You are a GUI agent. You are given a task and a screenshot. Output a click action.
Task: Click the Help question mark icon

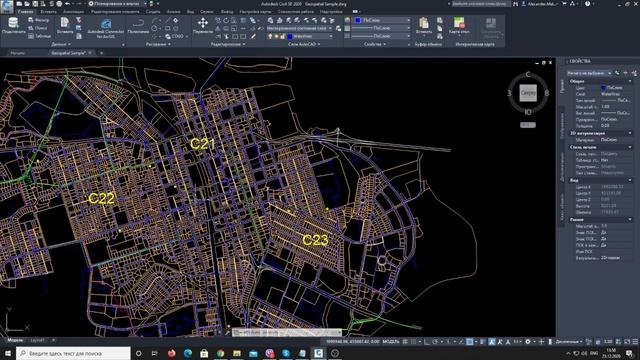tap(587, 4)
